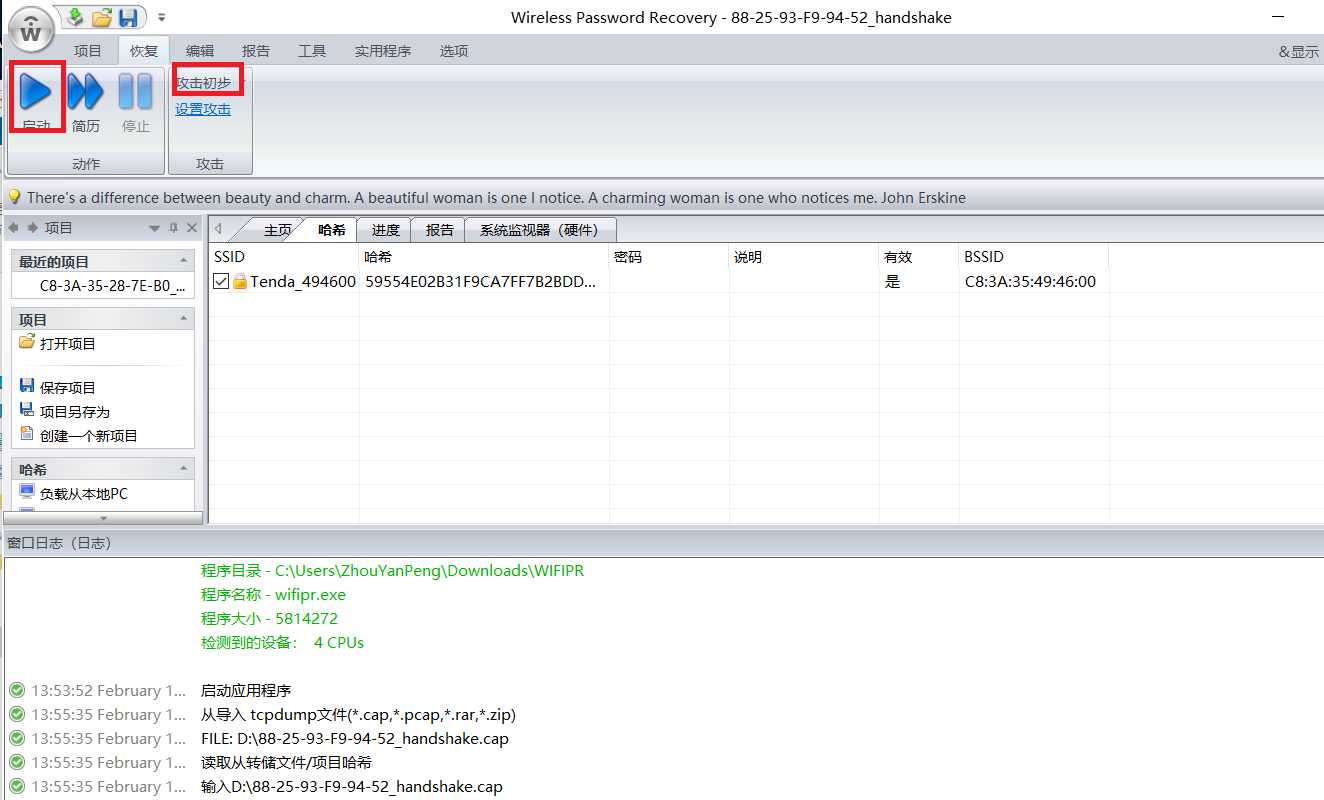Click the 停止 stop pause icon
Screen dimensions: 1324x800
point(135,92)
